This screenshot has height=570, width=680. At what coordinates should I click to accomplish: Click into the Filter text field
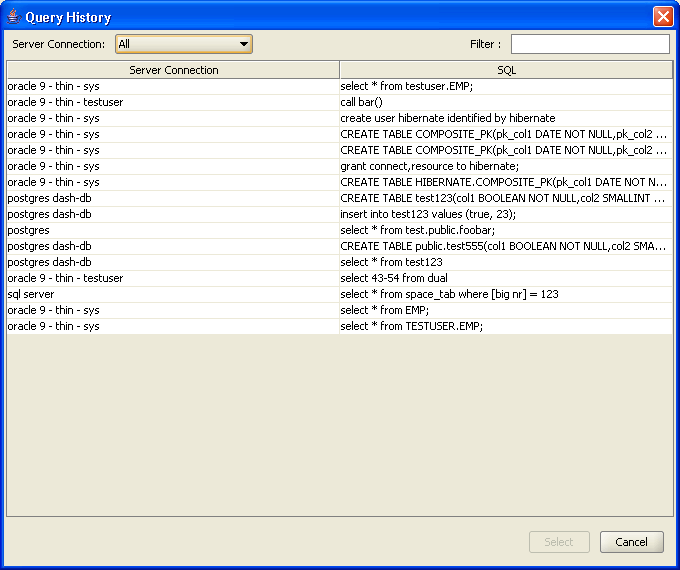click(590, 44)
